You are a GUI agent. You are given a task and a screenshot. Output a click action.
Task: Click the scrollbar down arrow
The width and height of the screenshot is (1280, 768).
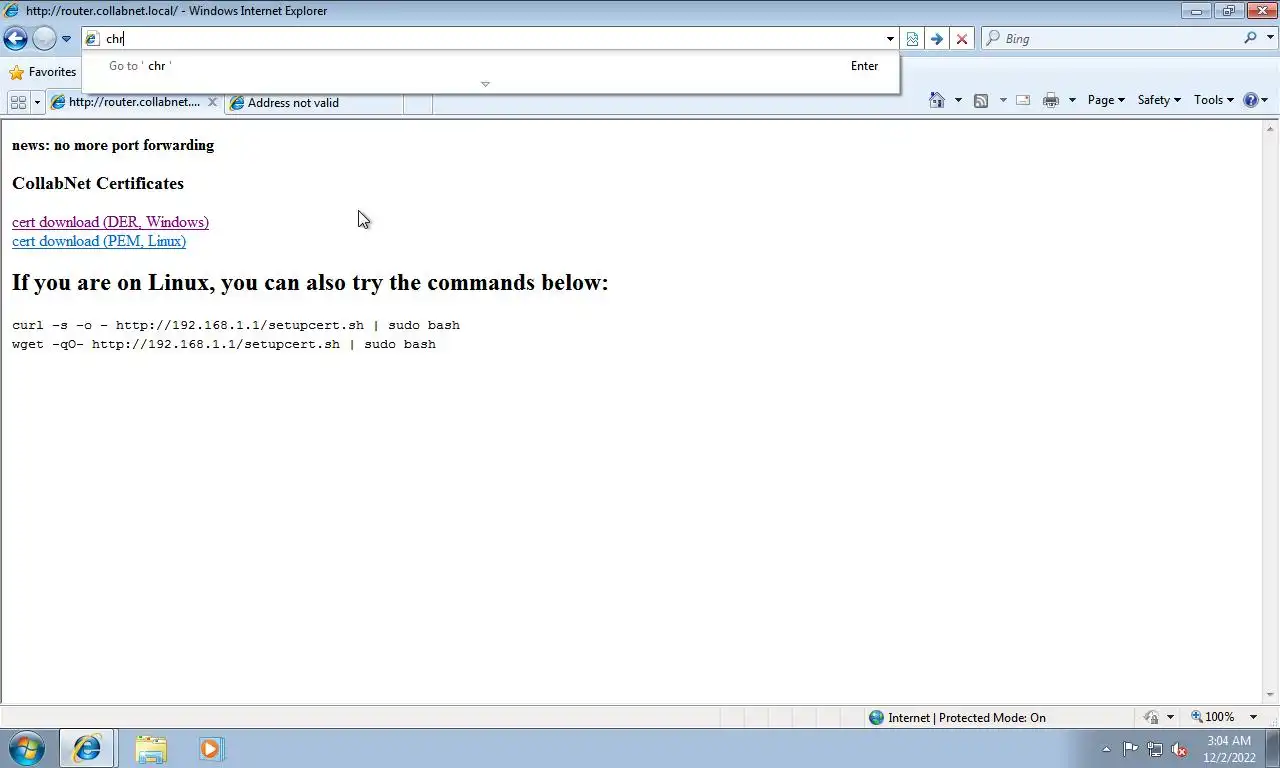click(1271, 695)
